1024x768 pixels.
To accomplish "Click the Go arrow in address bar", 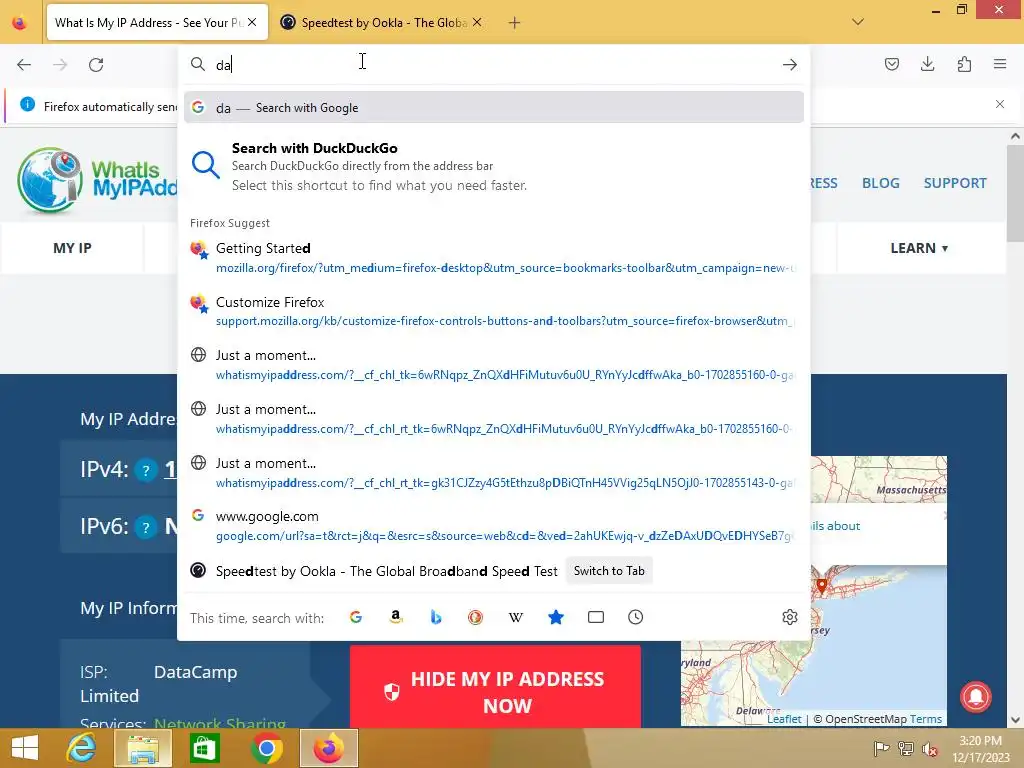I will [790, 65].
